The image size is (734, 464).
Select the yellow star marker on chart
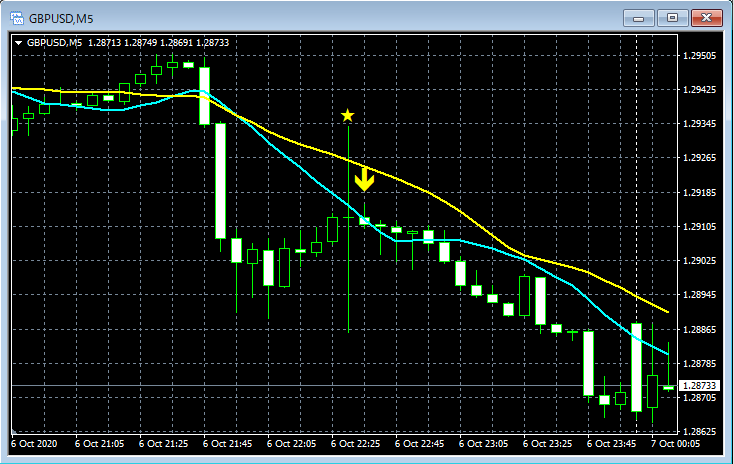point(347,115)
